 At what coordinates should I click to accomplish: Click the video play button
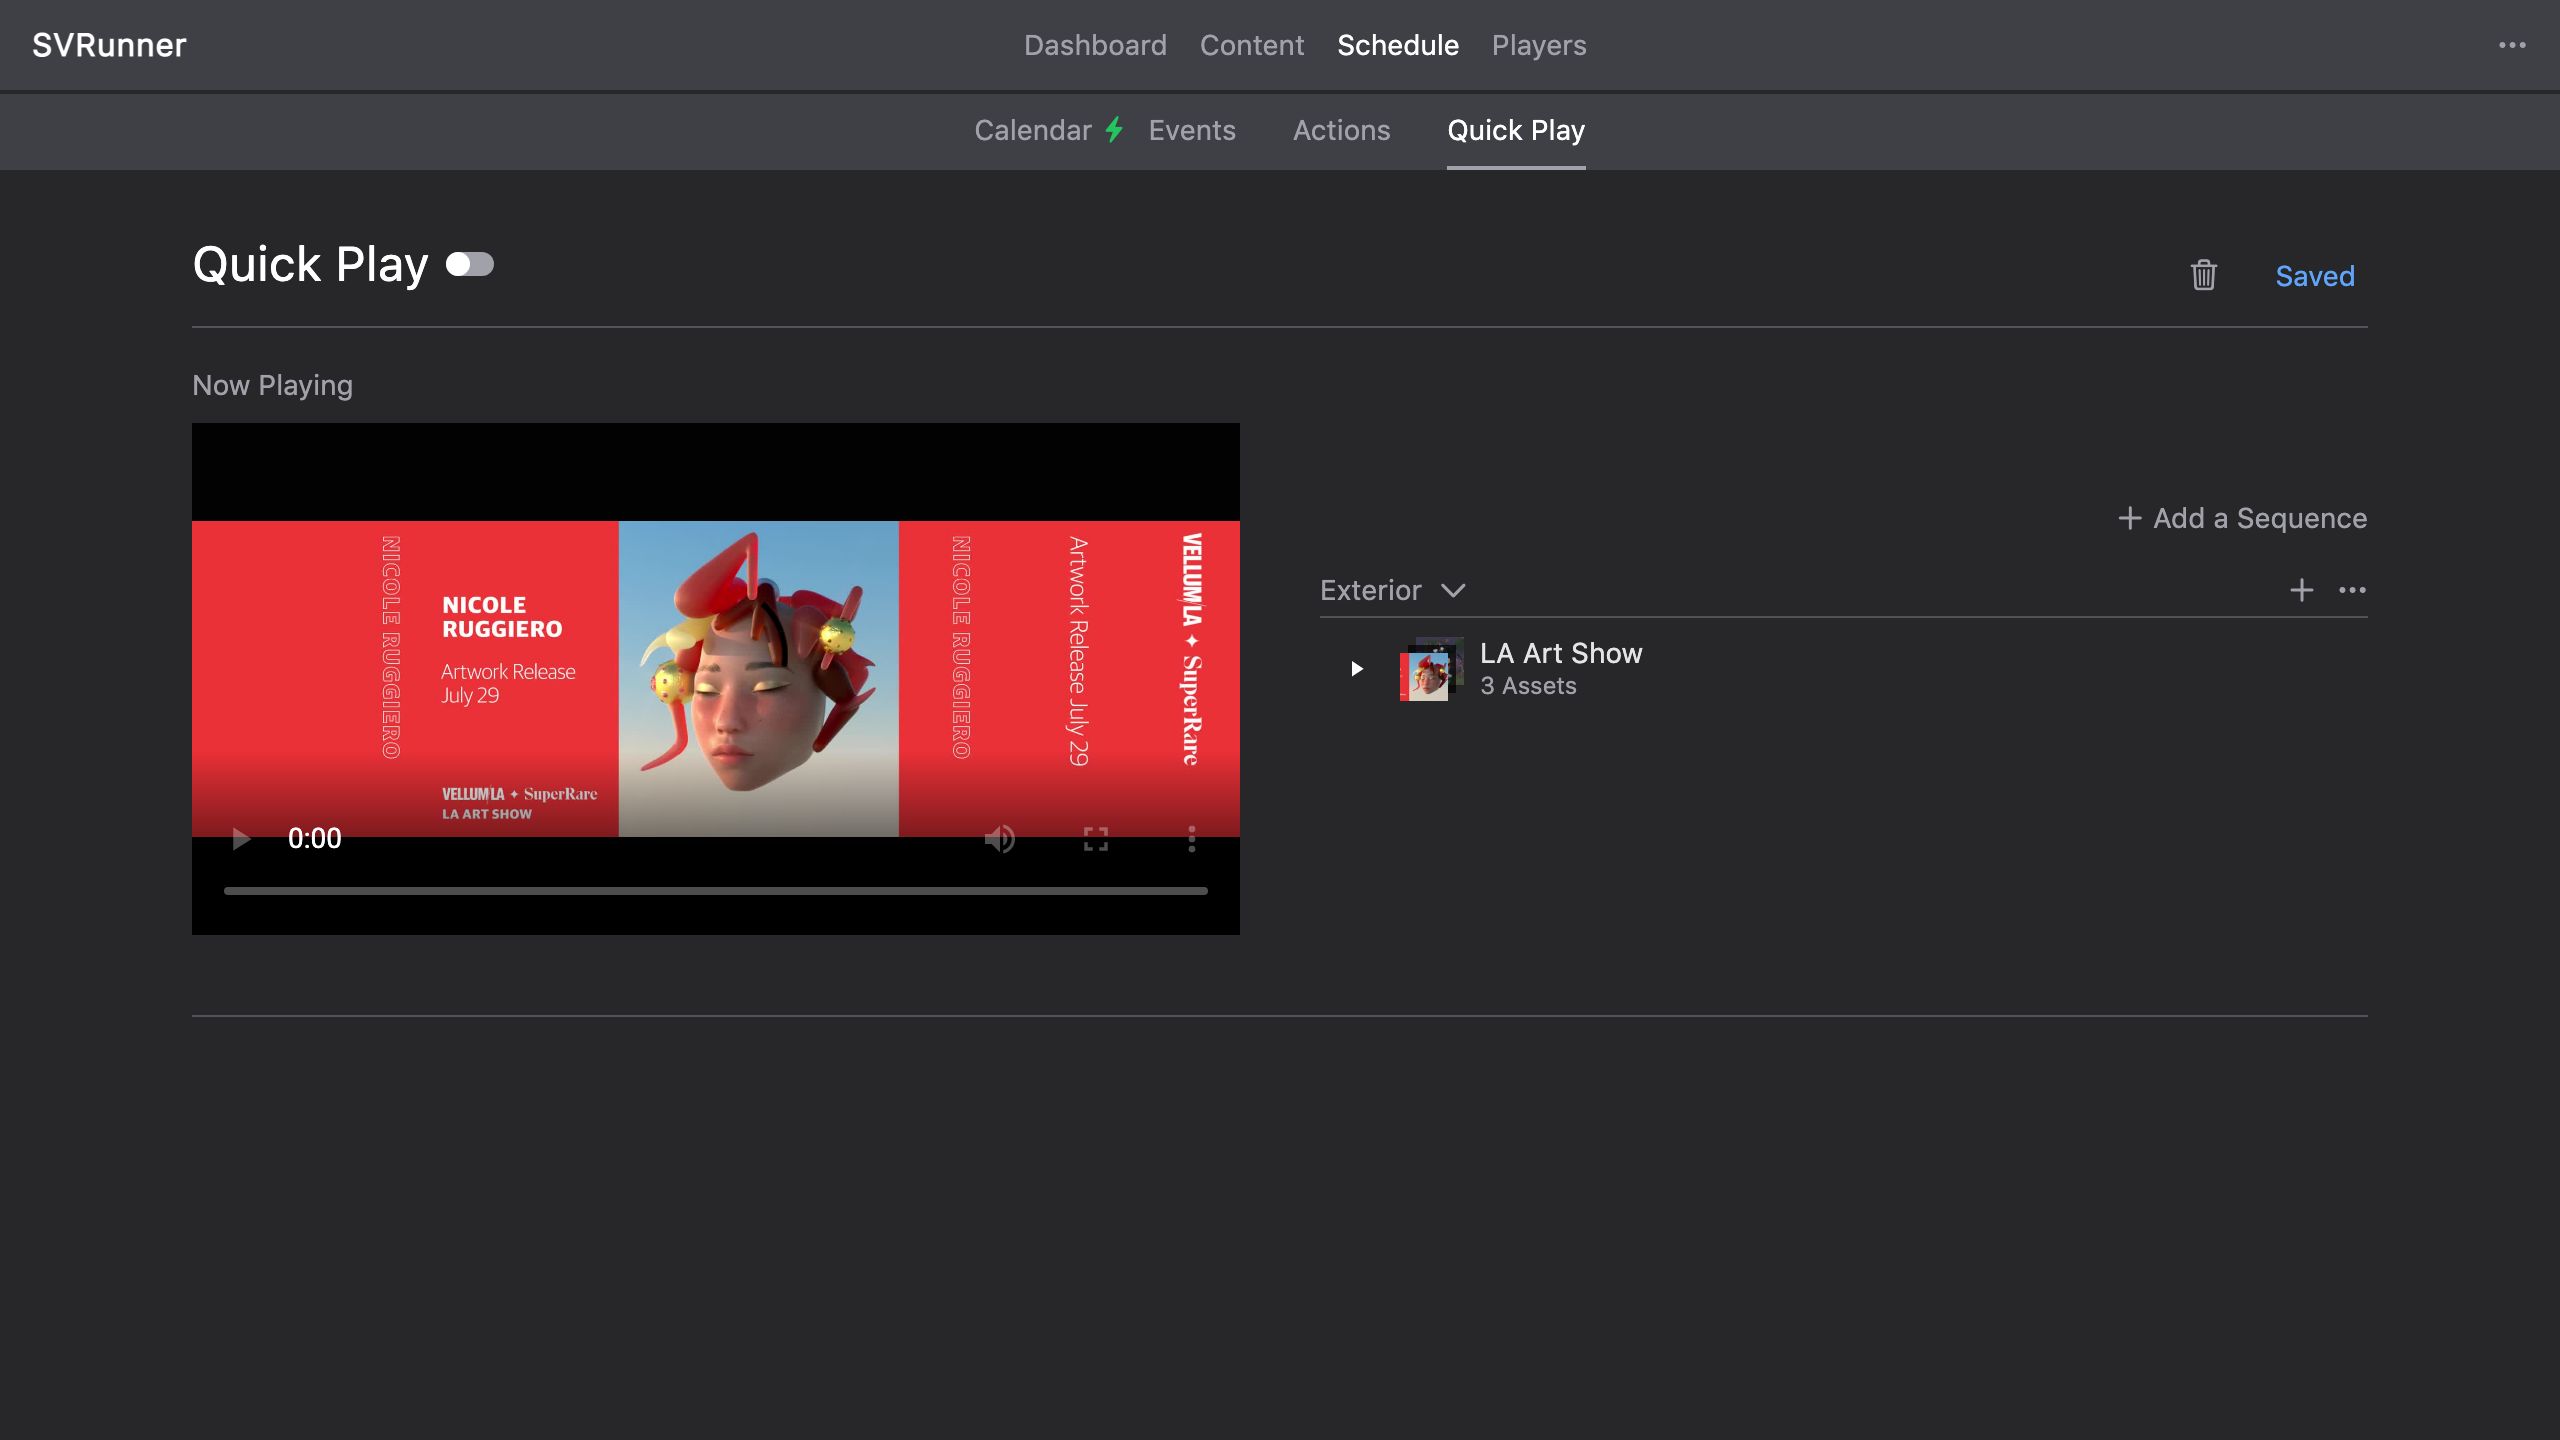pos(240,838)
